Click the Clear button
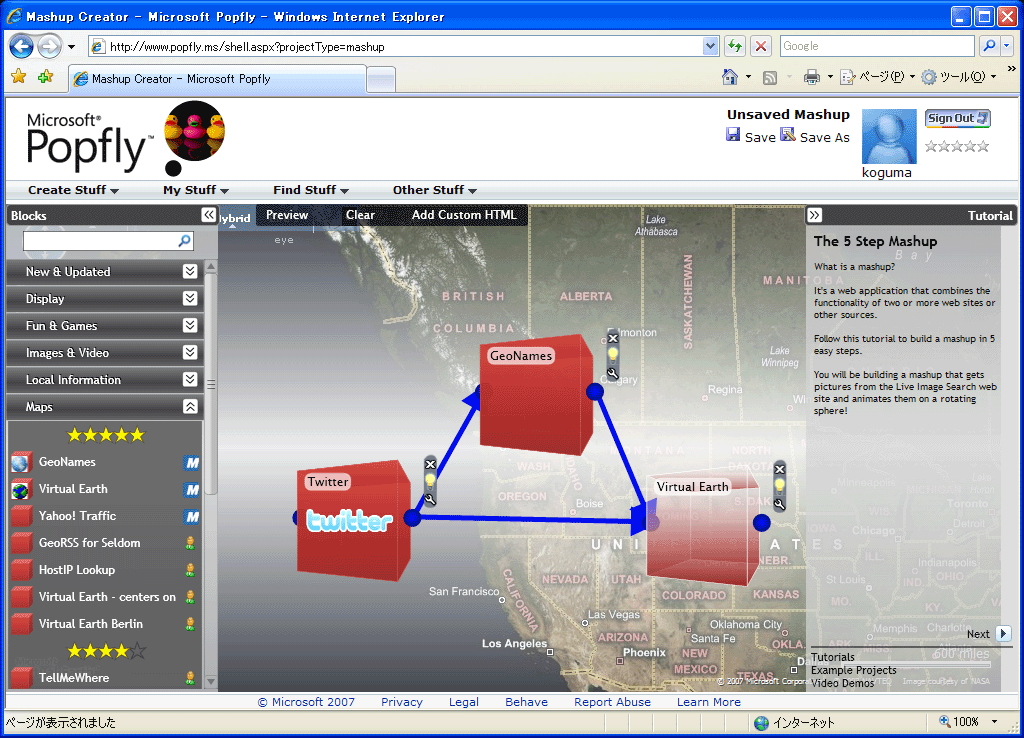This screenshot has height=738, width=1024. (x=360, y=215)
